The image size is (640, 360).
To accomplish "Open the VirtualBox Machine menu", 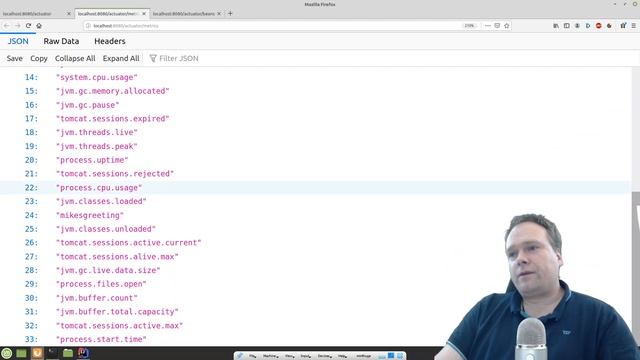I will tap(270, 356).
